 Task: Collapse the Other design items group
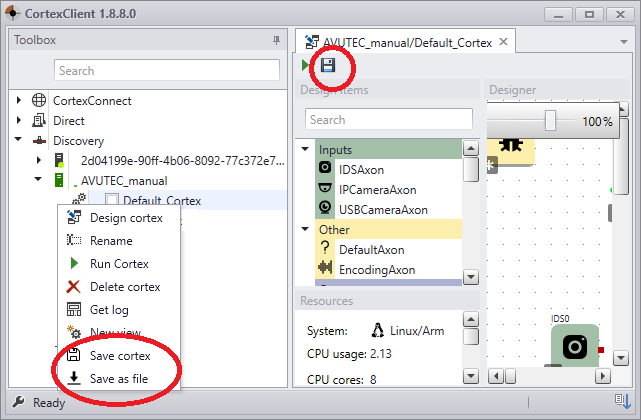pyautogui.click(x=305, y=229)
